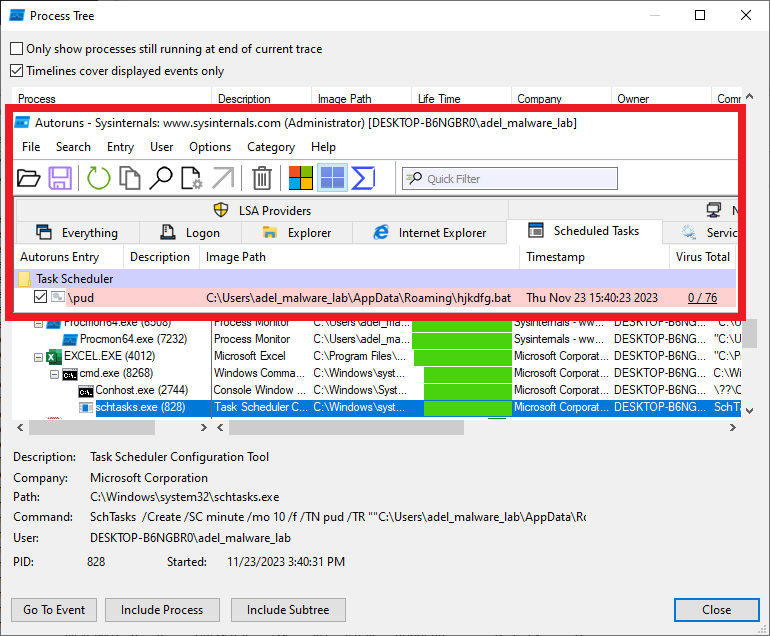Click into the Quick Filter field
This screenshot has height=636, width=770.
coord(510,179)
